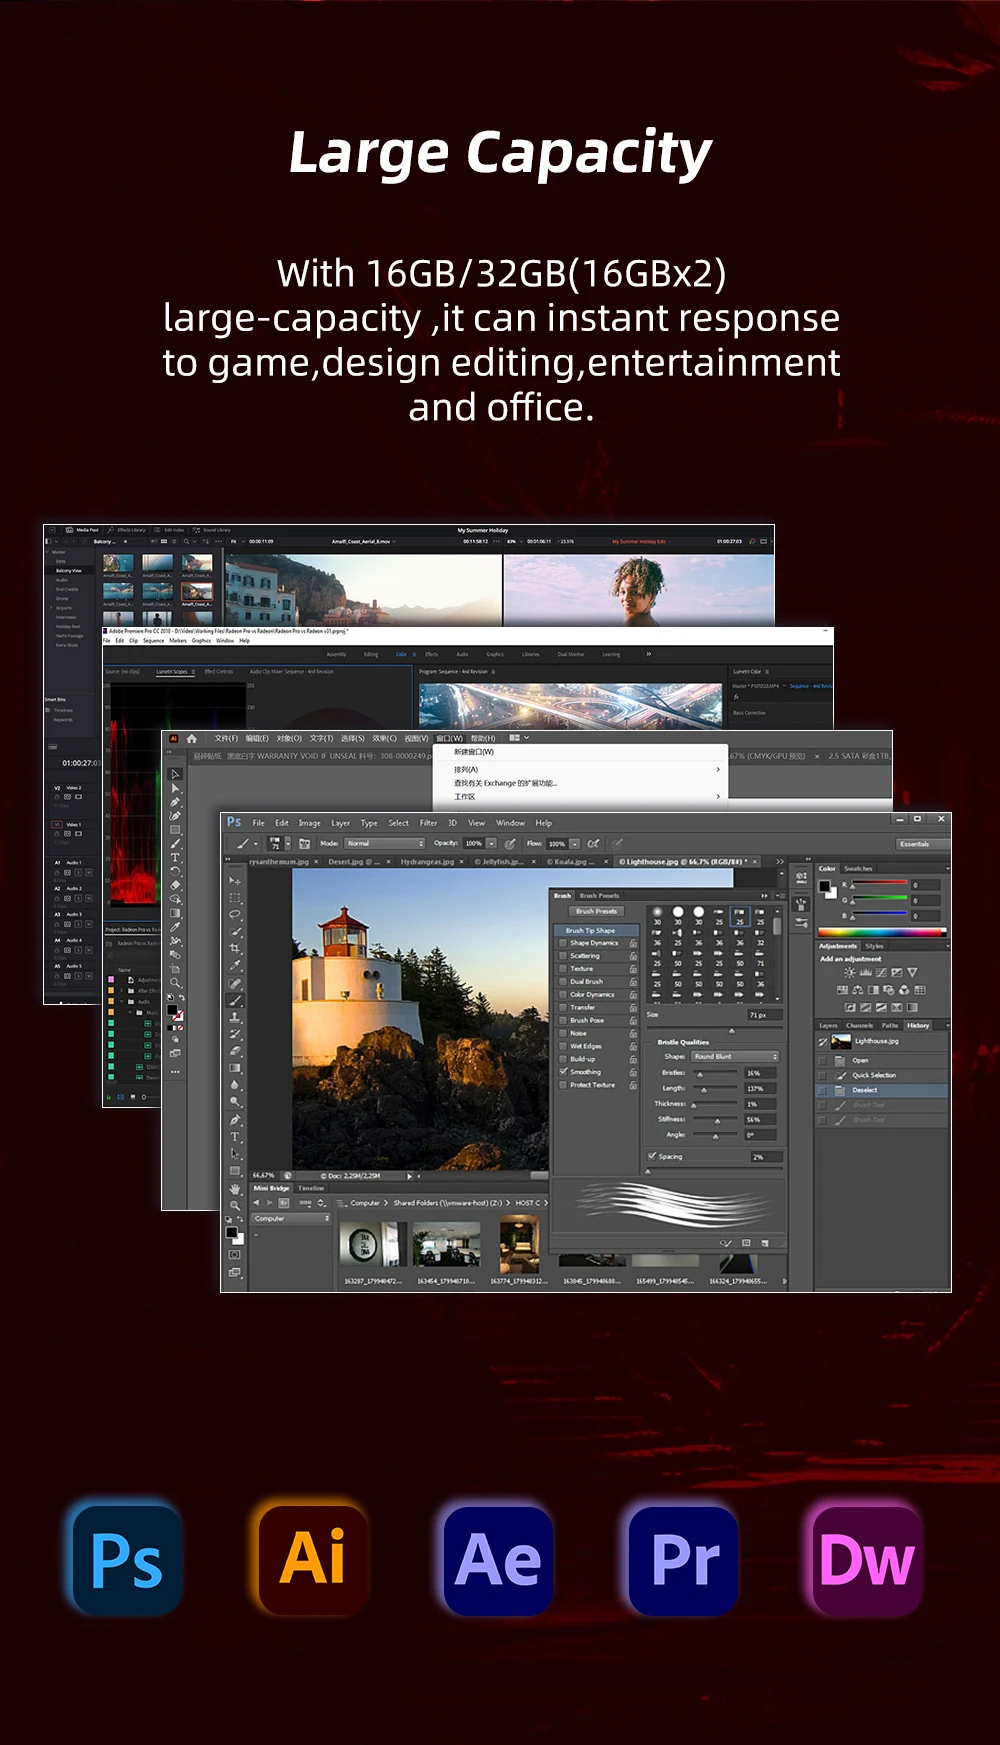
Task: Click the Brush Presets button
Action: click(x=596, y=911)
